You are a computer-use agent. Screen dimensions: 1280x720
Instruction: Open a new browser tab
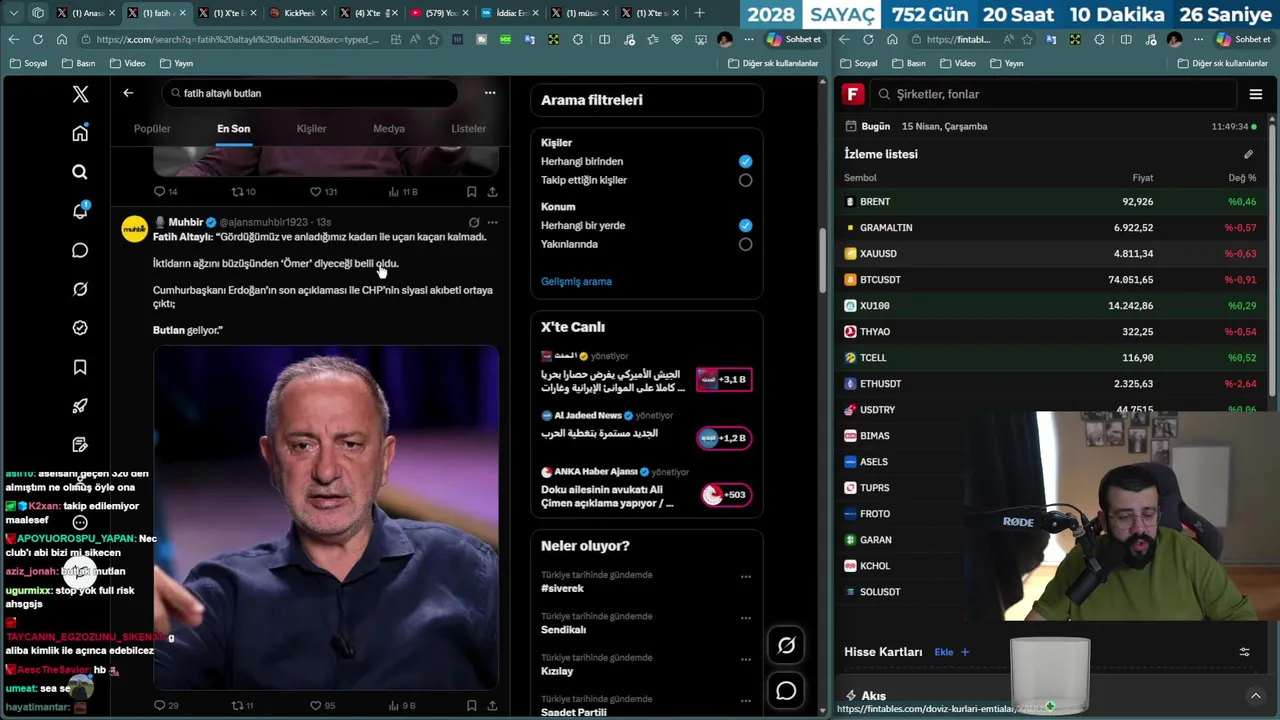coord(699,13)
